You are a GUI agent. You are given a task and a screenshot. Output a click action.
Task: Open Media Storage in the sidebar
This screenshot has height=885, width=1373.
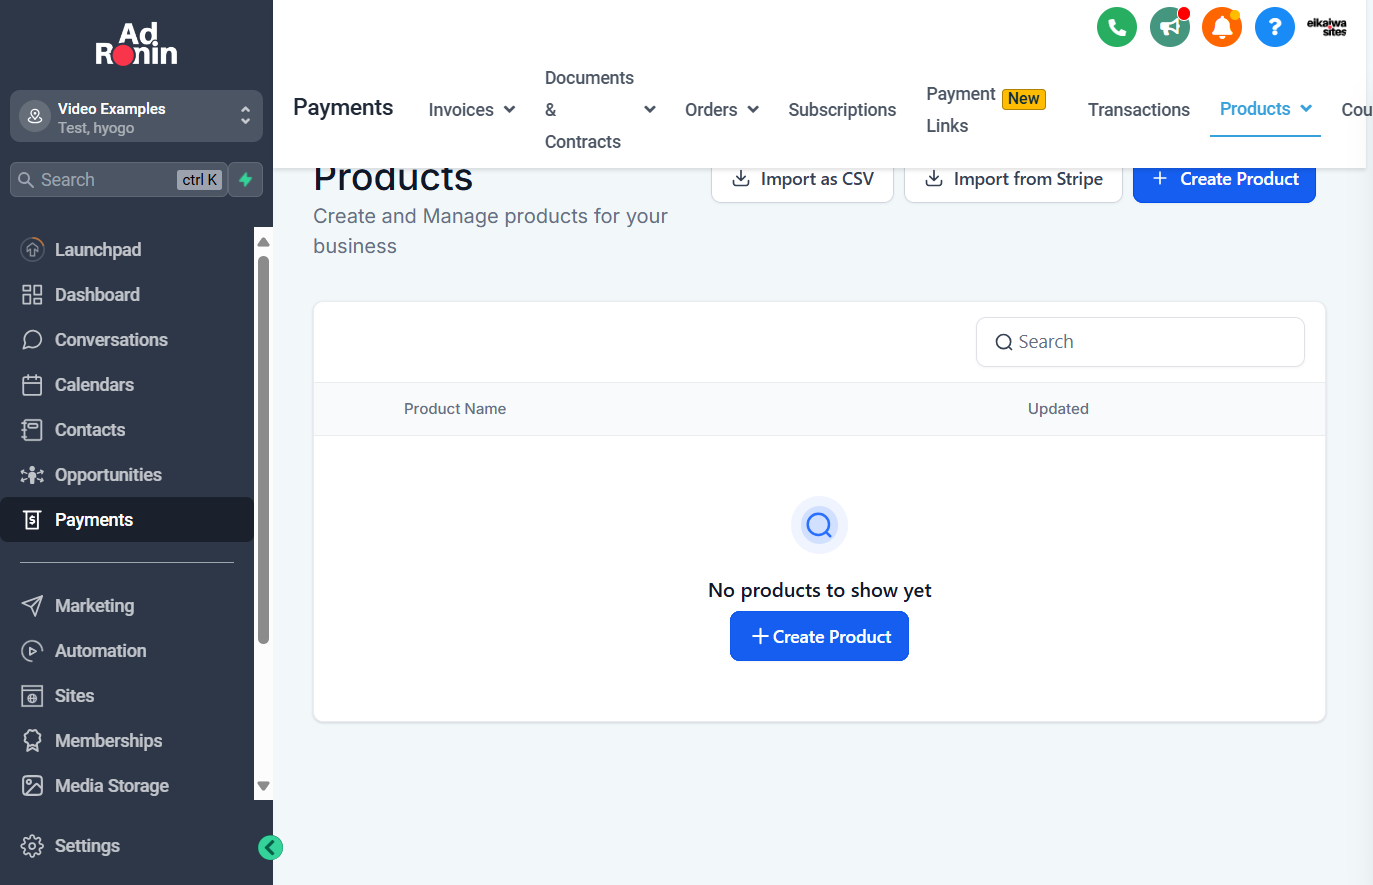(x=127, y=786)
